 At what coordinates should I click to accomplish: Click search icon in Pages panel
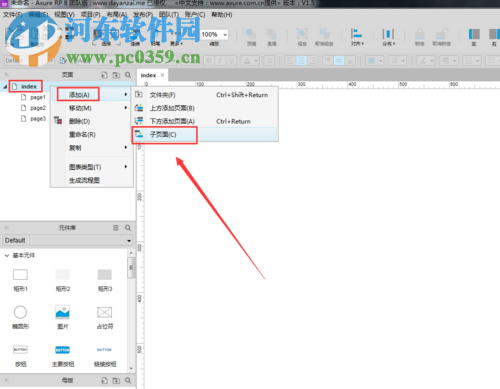[128, 75]
